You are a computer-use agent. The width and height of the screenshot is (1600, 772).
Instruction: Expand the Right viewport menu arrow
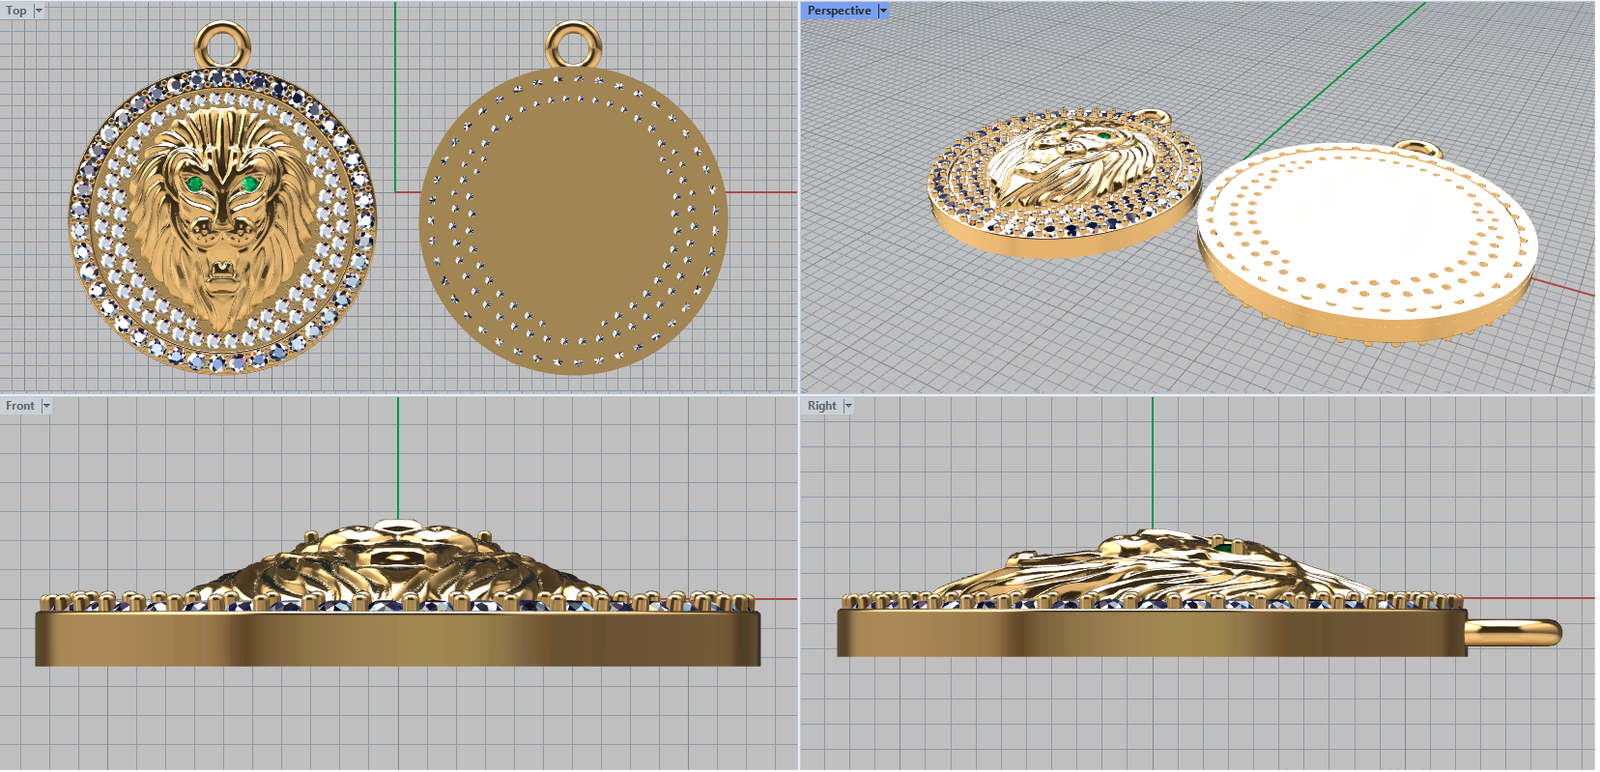[848, 406]
